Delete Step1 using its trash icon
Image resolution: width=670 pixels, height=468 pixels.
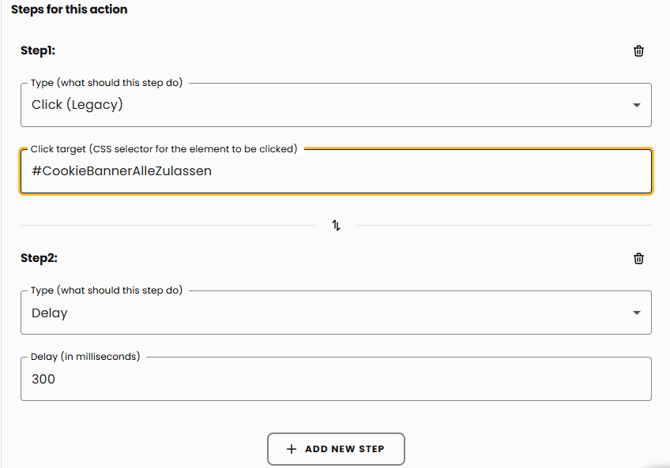pos(638,51)
